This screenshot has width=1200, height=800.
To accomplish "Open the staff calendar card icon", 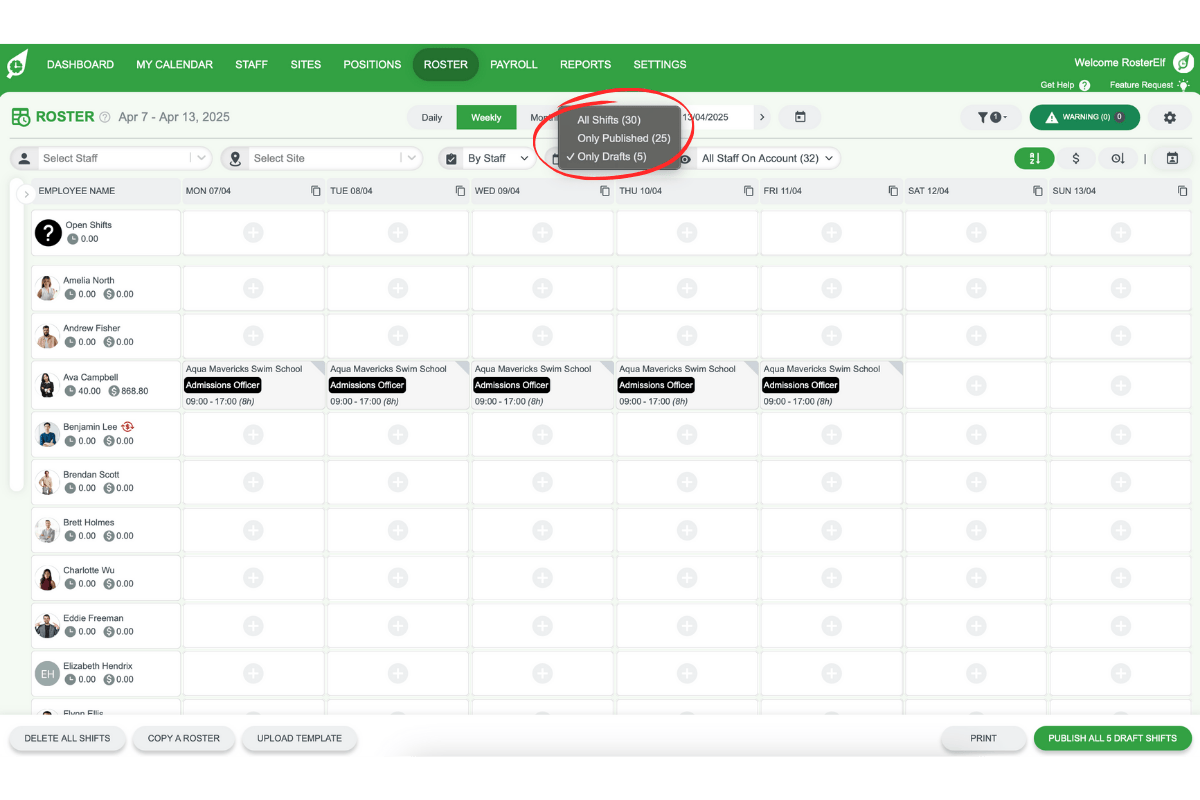I will [1170, 158].
